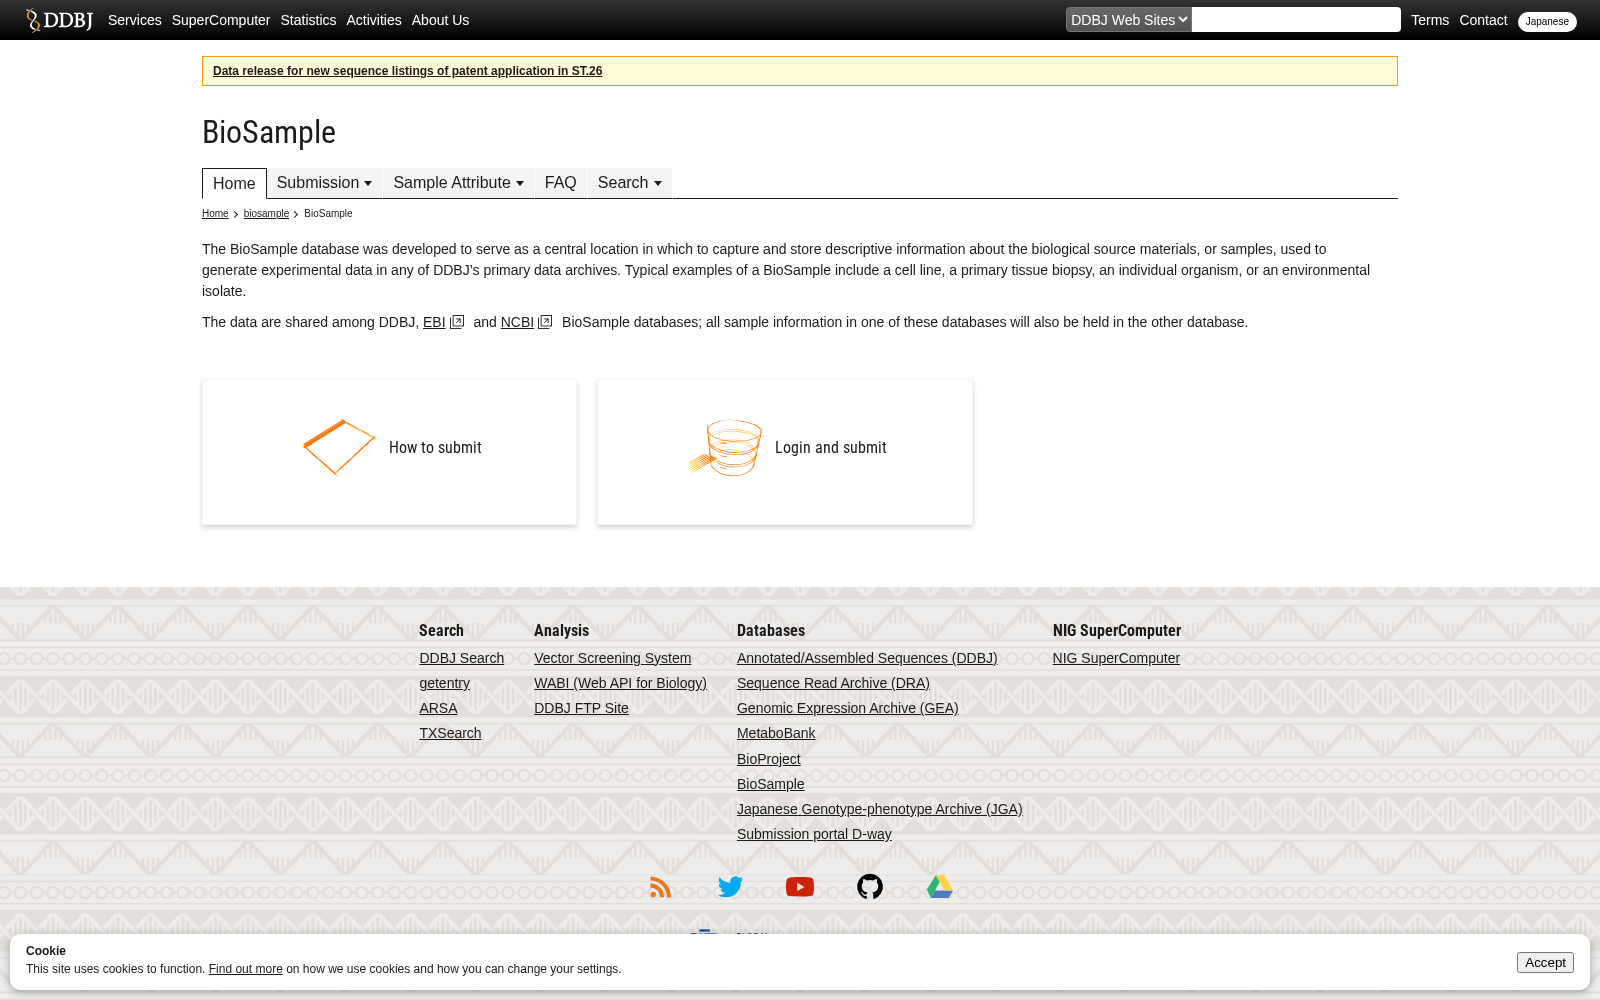Image resolution: width=1600 pixels, height=1000 pixels.
Task: Open ARSA footer link
Action: click(438, 708)
